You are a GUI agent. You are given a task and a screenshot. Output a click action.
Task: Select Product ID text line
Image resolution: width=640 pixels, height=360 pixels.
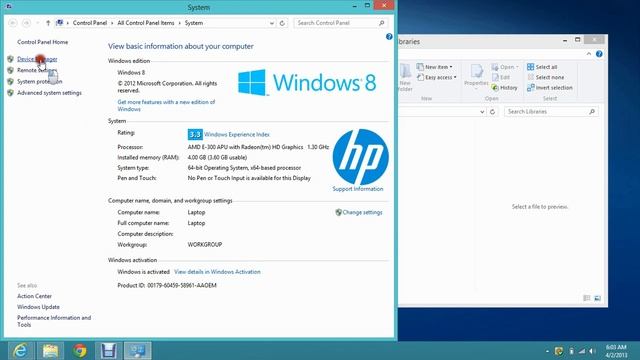click(167, 285)
